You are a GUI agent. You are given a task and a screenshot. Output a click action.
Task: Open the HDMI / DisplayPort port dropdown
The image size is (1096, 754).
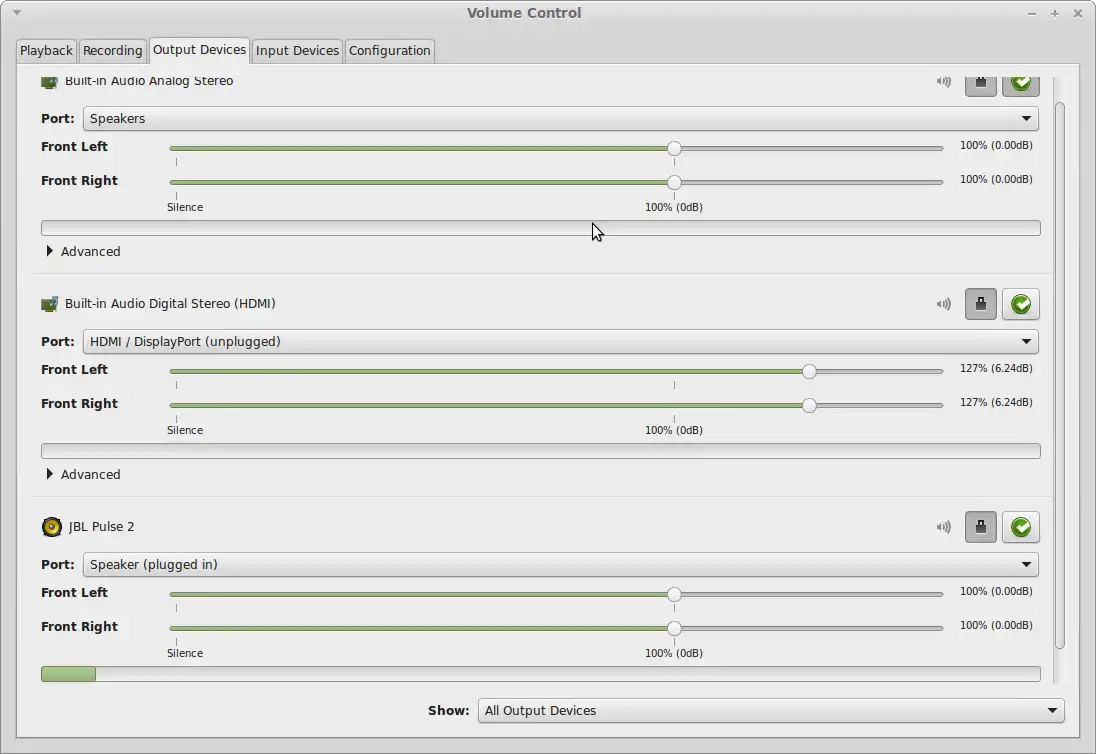coord(561,342)
